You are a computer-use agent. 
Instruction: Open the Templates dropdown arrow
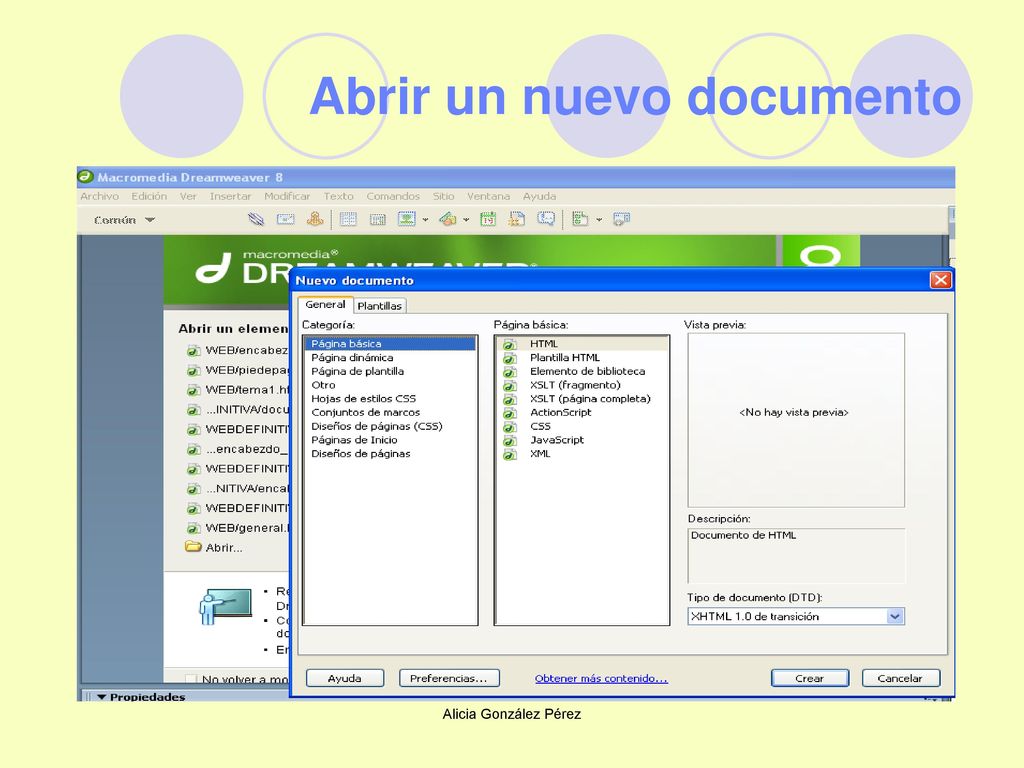coord(598,220)
